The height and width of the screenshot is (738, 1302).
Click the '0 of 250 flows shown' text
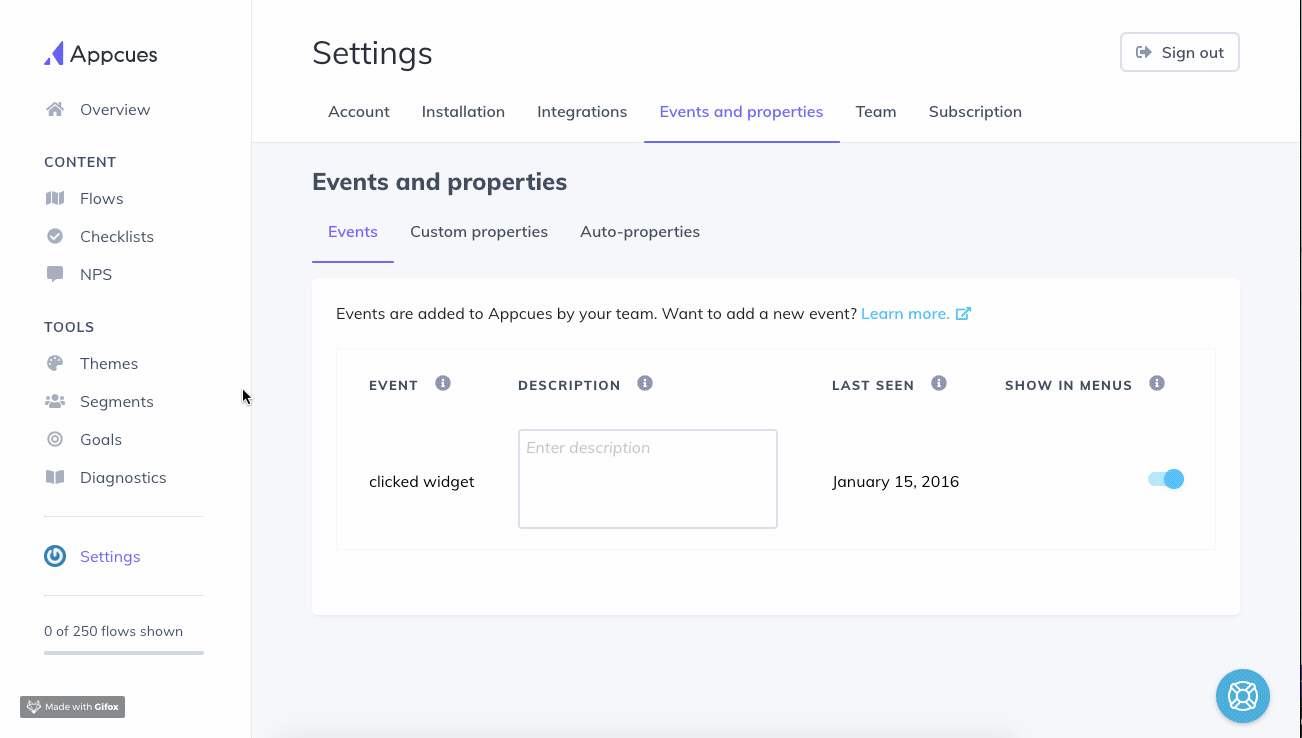(114, 631)
